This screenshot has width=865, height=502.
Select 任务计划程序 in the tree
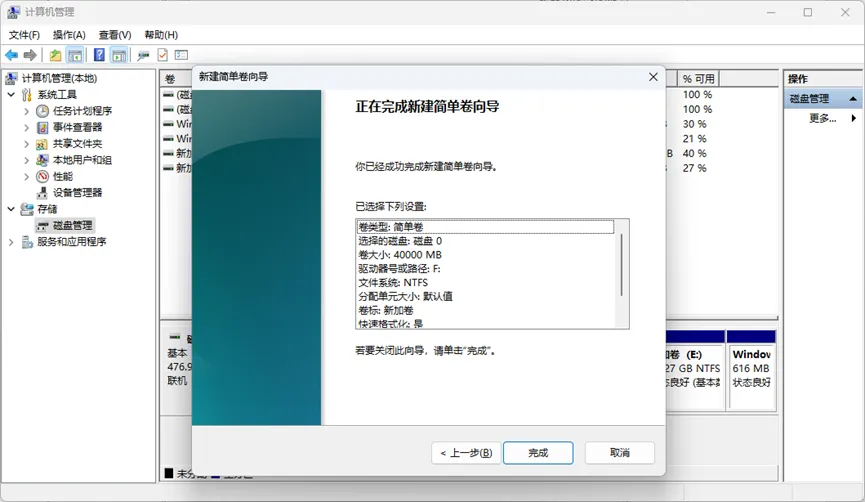82,111
